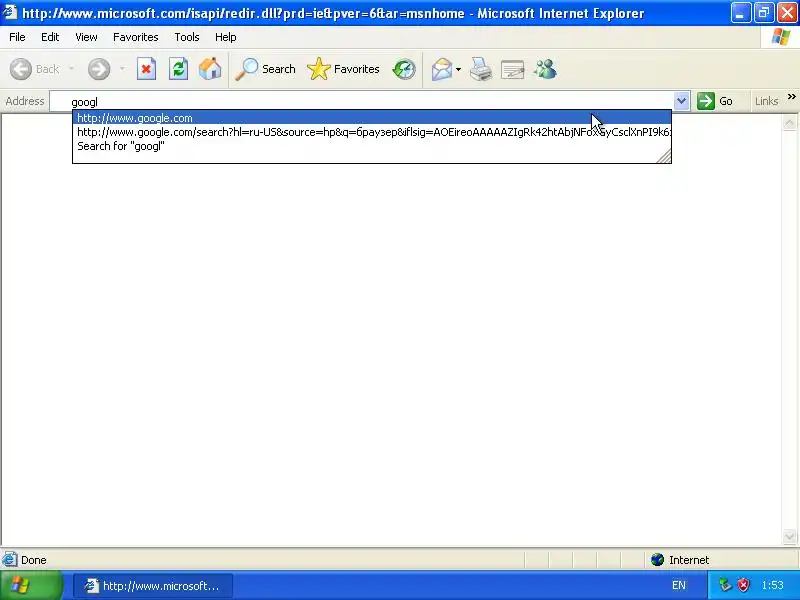Screen dimensions: 800x600
Task: Toggle the Address bar dropdown arrow
Action: [681, 101]
